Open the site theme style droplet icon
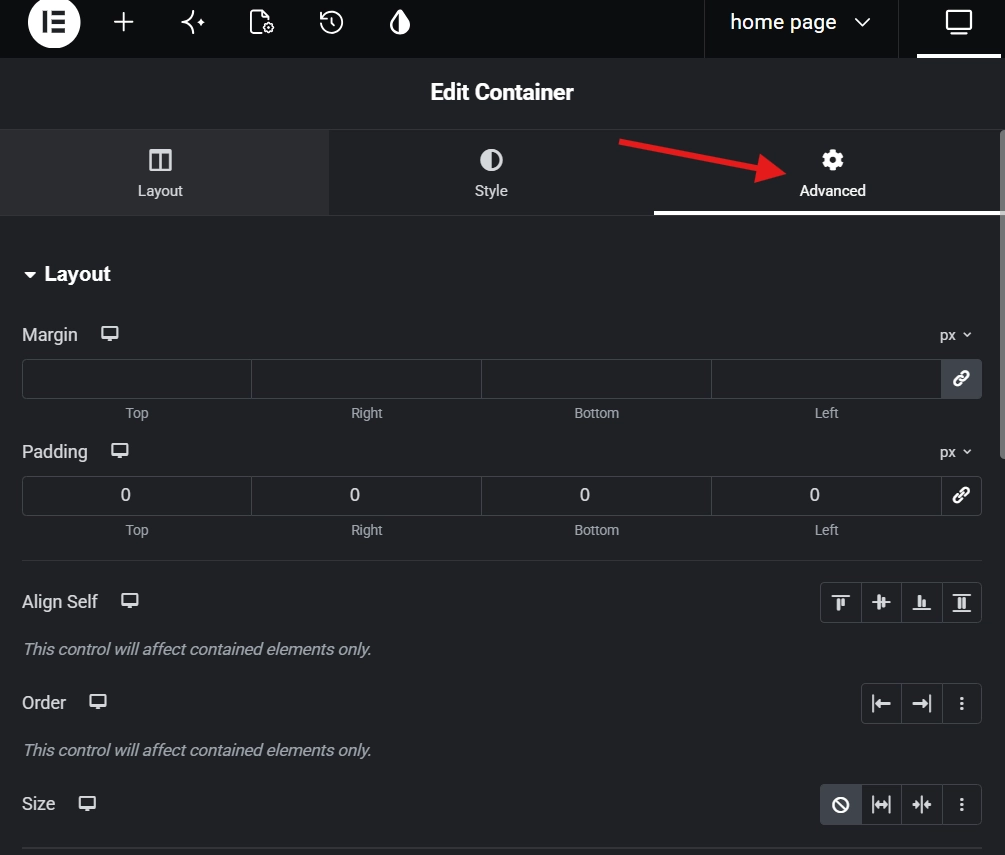The width and height of the screenshot is (1005, 855). point(400,22)
